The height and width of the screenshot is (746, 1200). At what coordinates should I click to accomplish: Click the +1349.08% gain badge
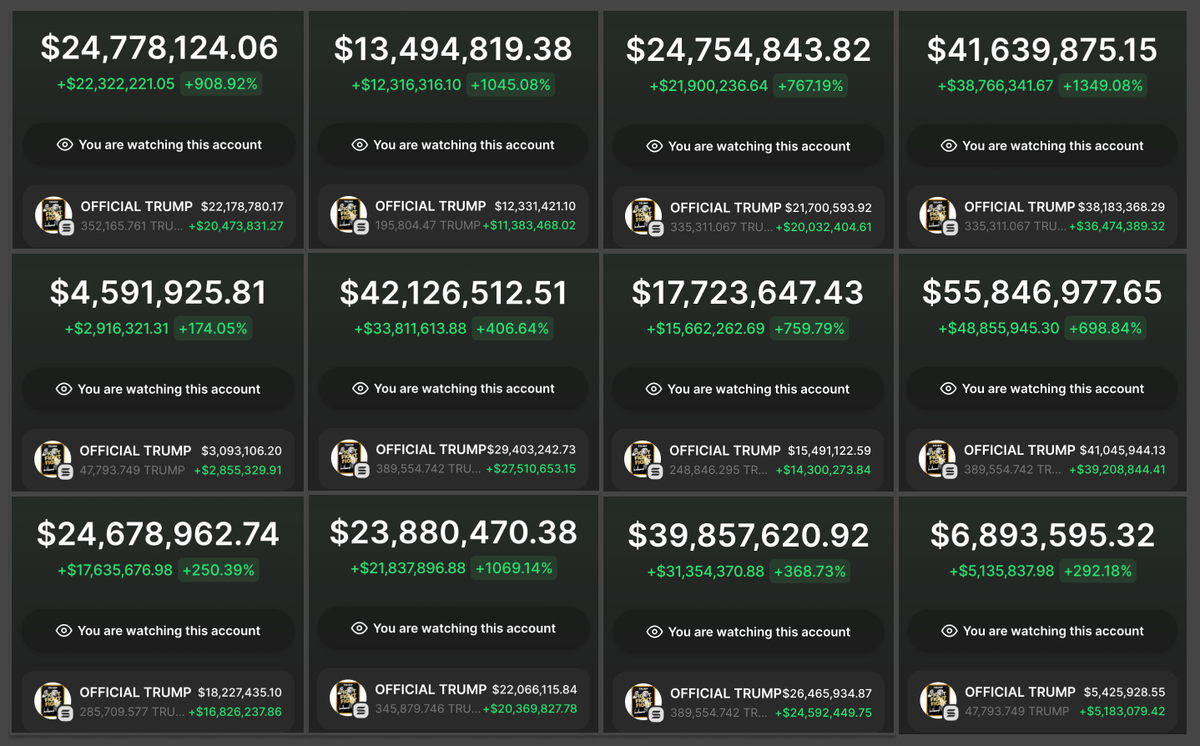click(1103, 86)
